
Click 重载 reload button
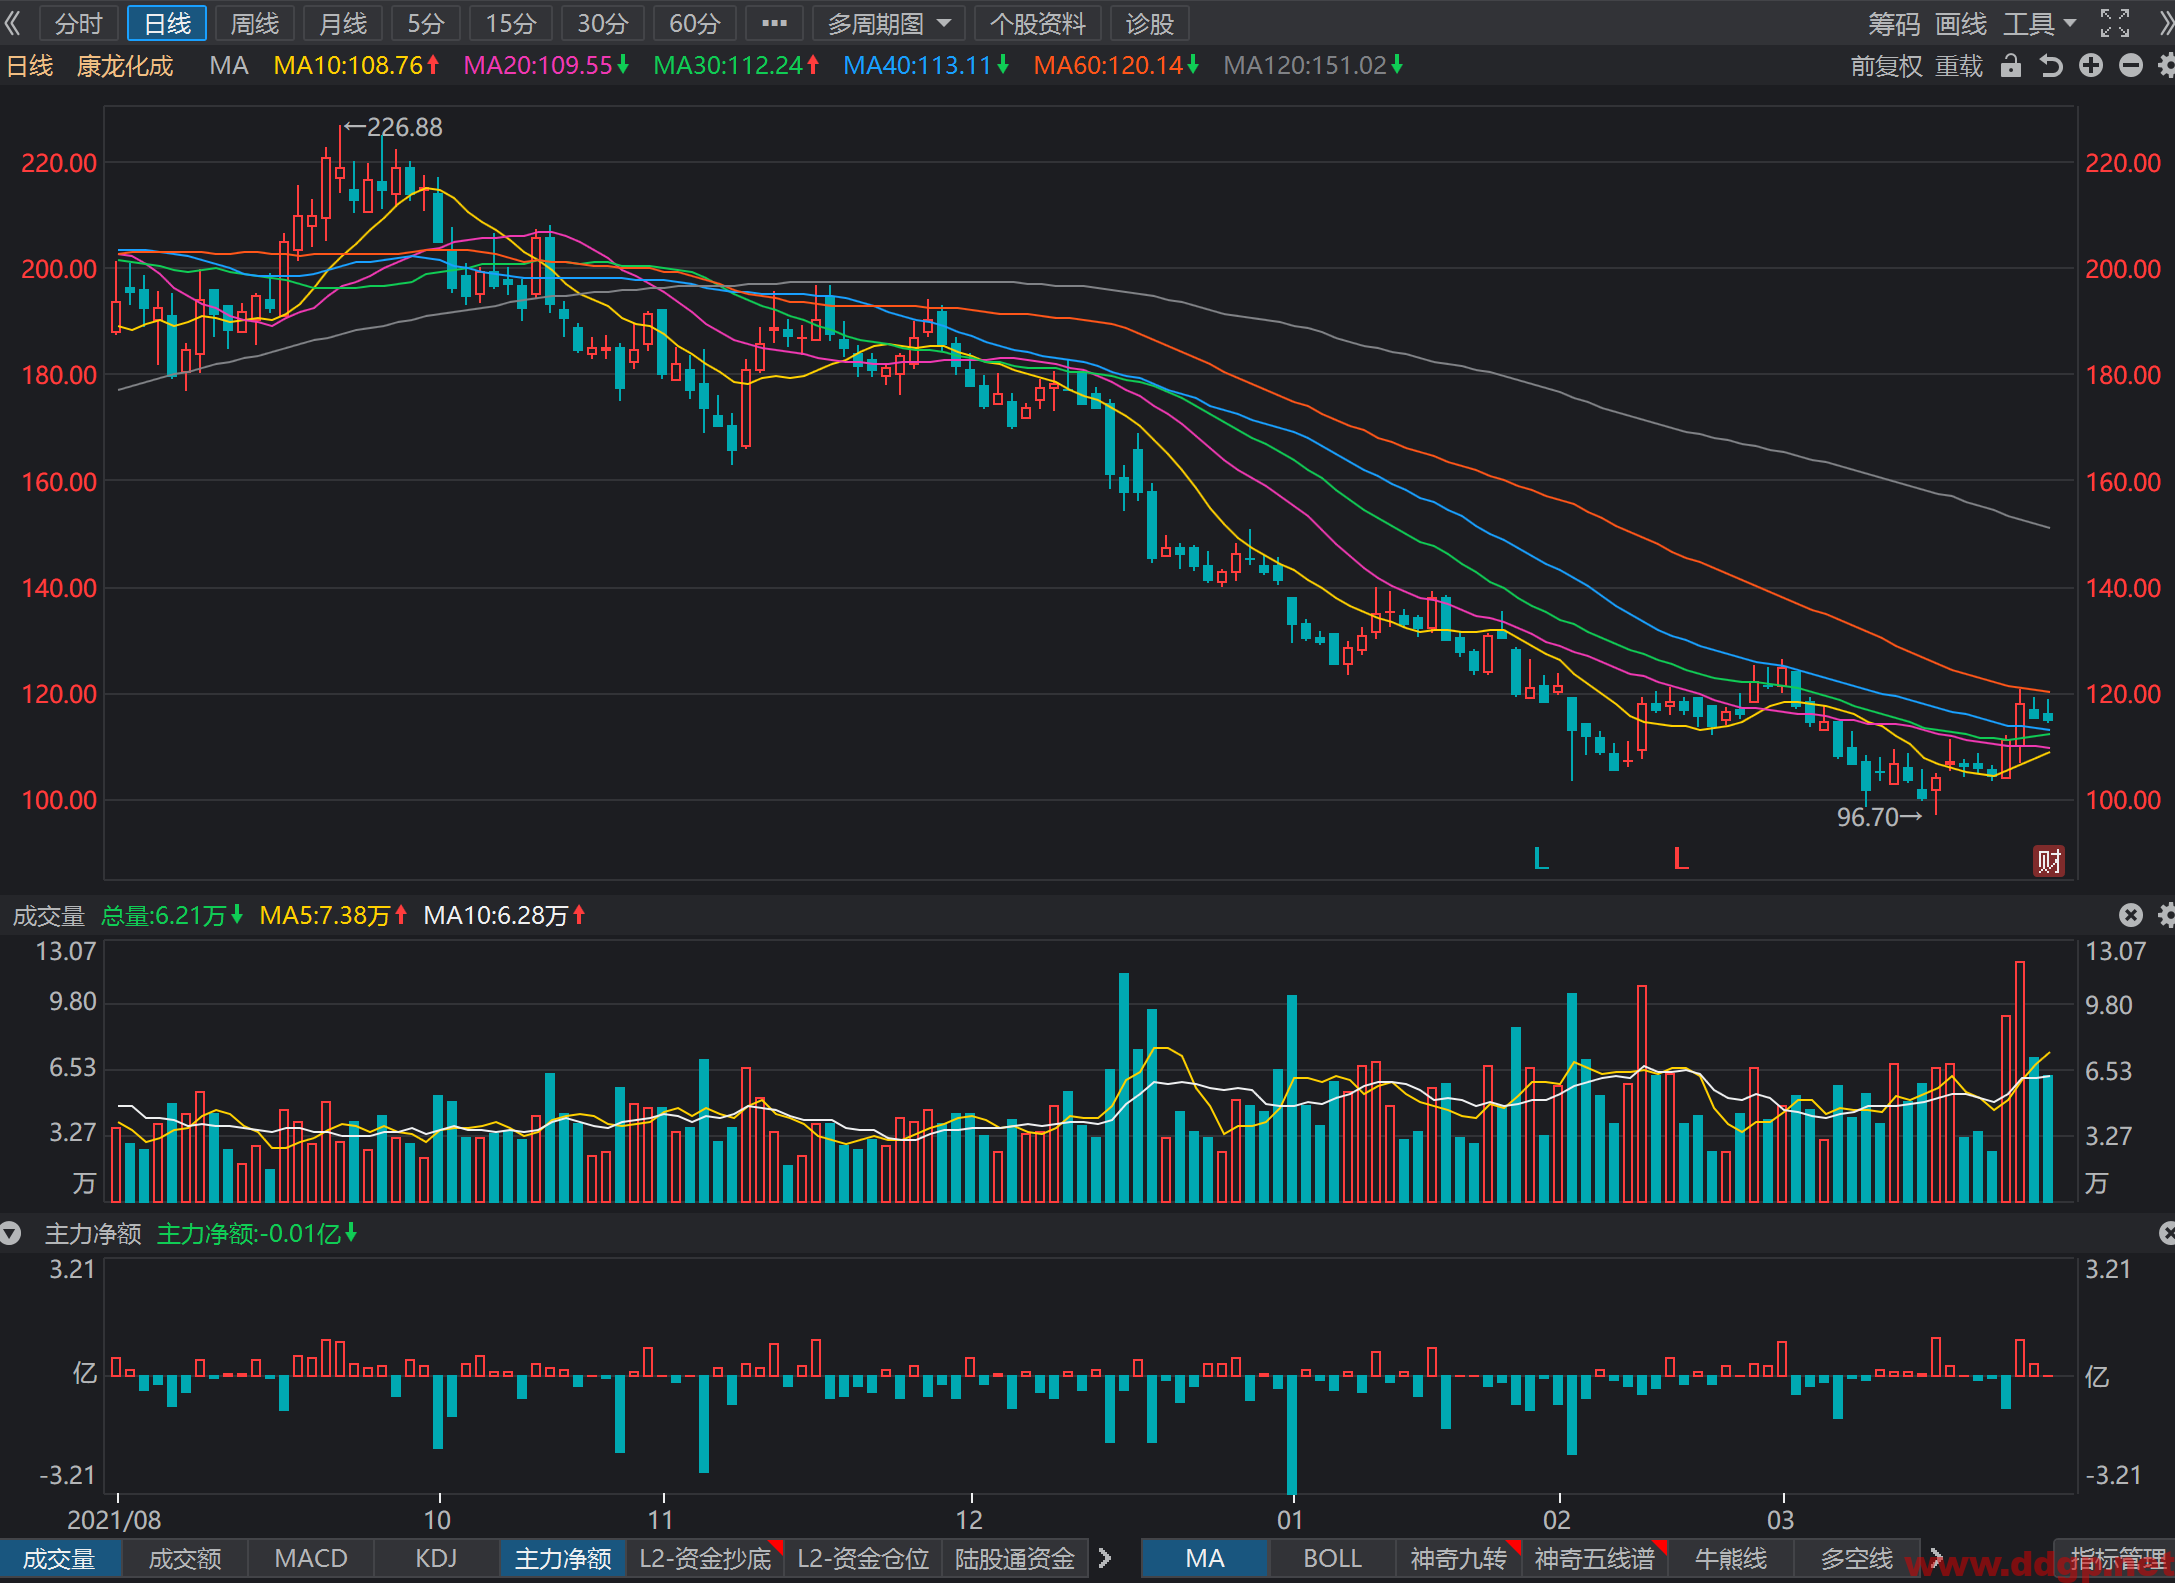[1959, 66]
